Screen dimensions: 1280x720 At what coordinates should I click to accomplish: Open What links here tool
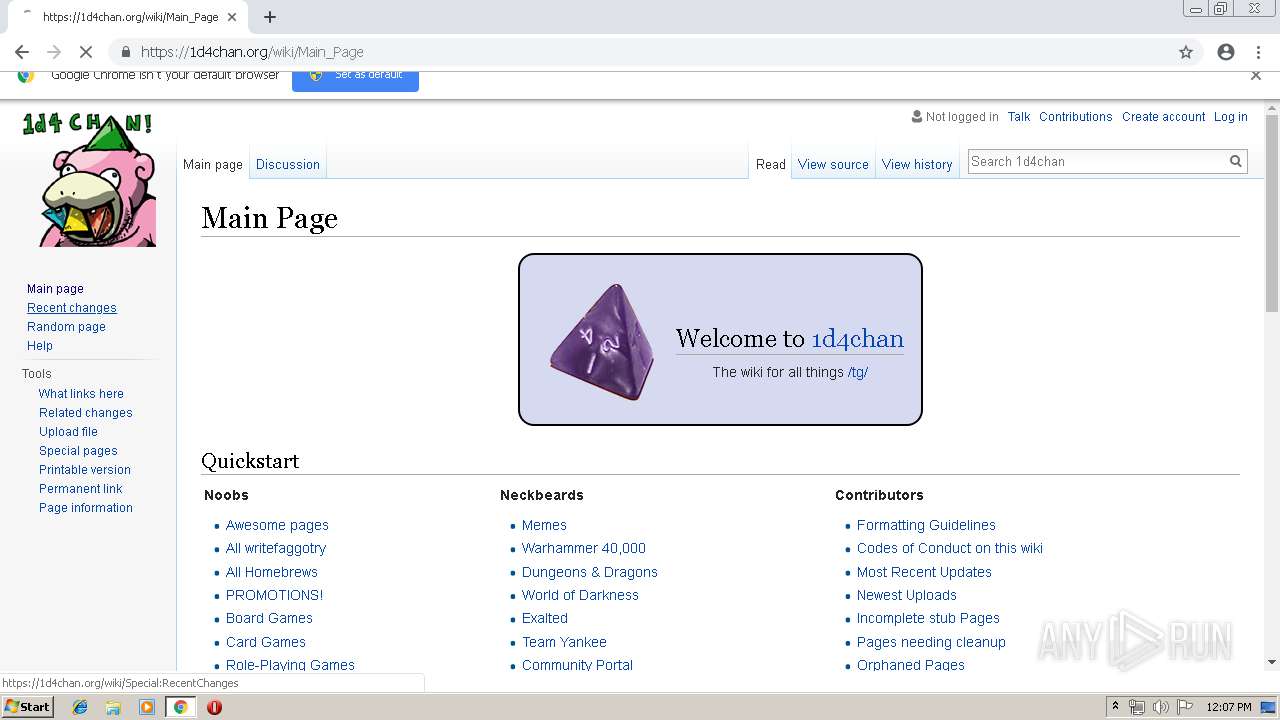81,394
